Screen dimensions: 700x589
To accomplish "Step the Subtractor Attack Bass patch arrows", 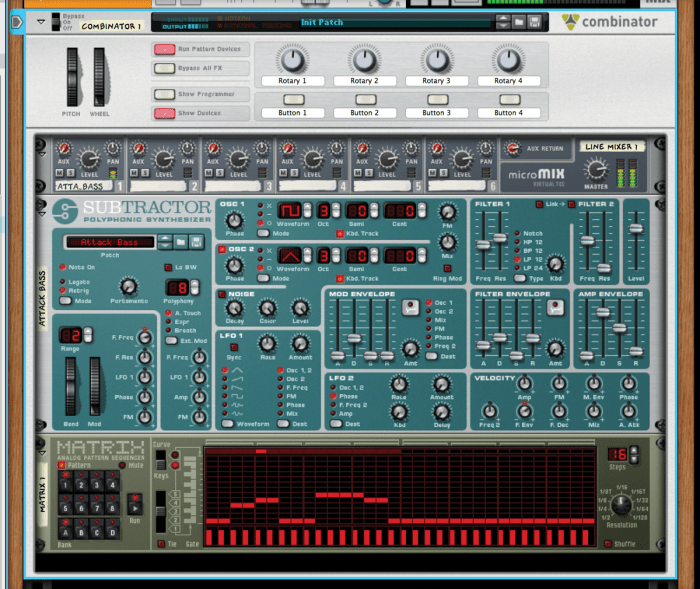I will coord(165,242).
